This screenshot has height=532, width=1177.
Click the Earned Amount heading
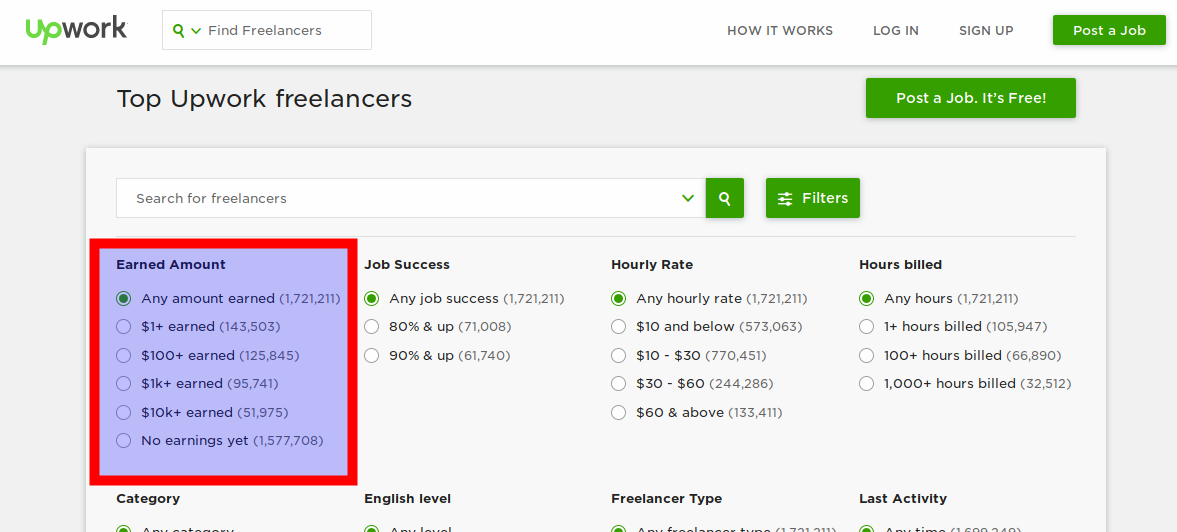171,265
